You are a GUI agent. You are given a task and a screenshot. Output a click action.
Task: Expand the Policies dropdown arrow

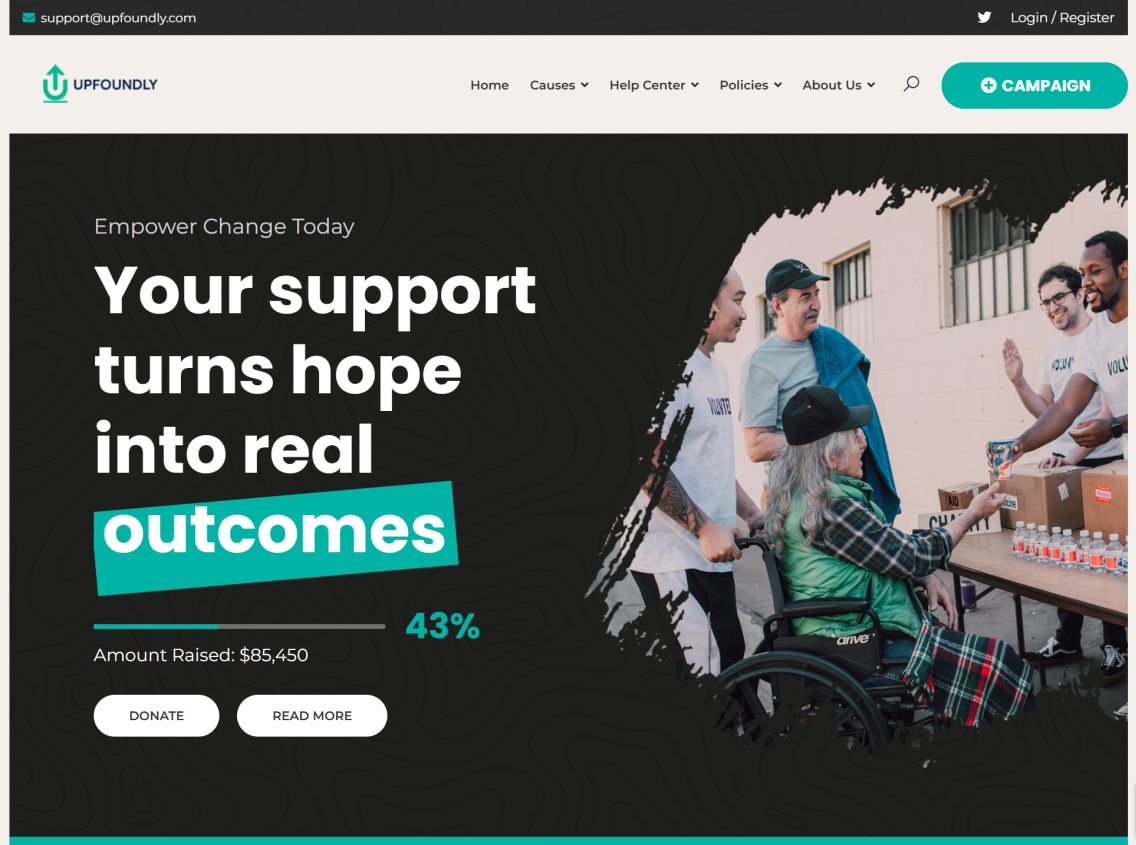[x=778, y=85]
